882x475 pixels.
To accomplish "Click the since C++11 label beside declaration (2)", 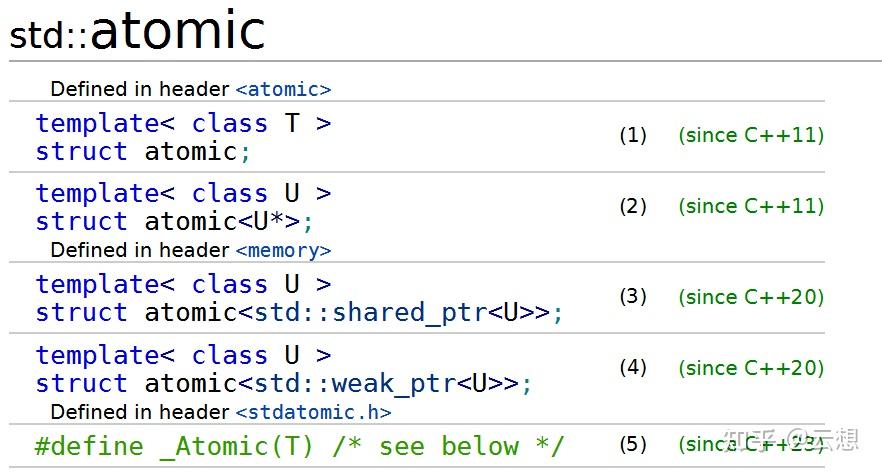I will (x=751, y=206).
